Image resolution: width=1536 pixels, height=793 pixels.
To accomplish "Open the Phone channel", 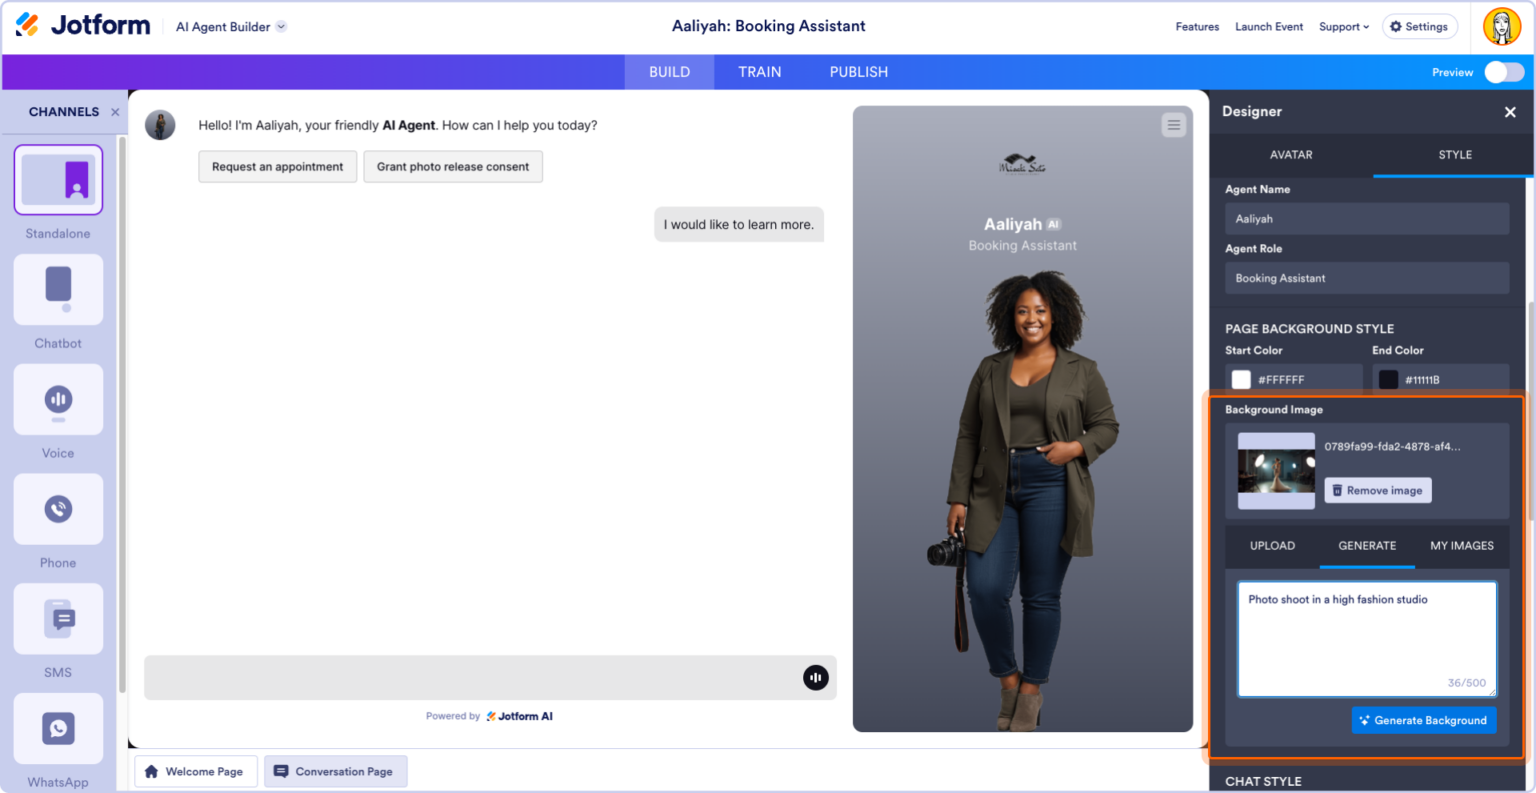I will click(57, 509).
